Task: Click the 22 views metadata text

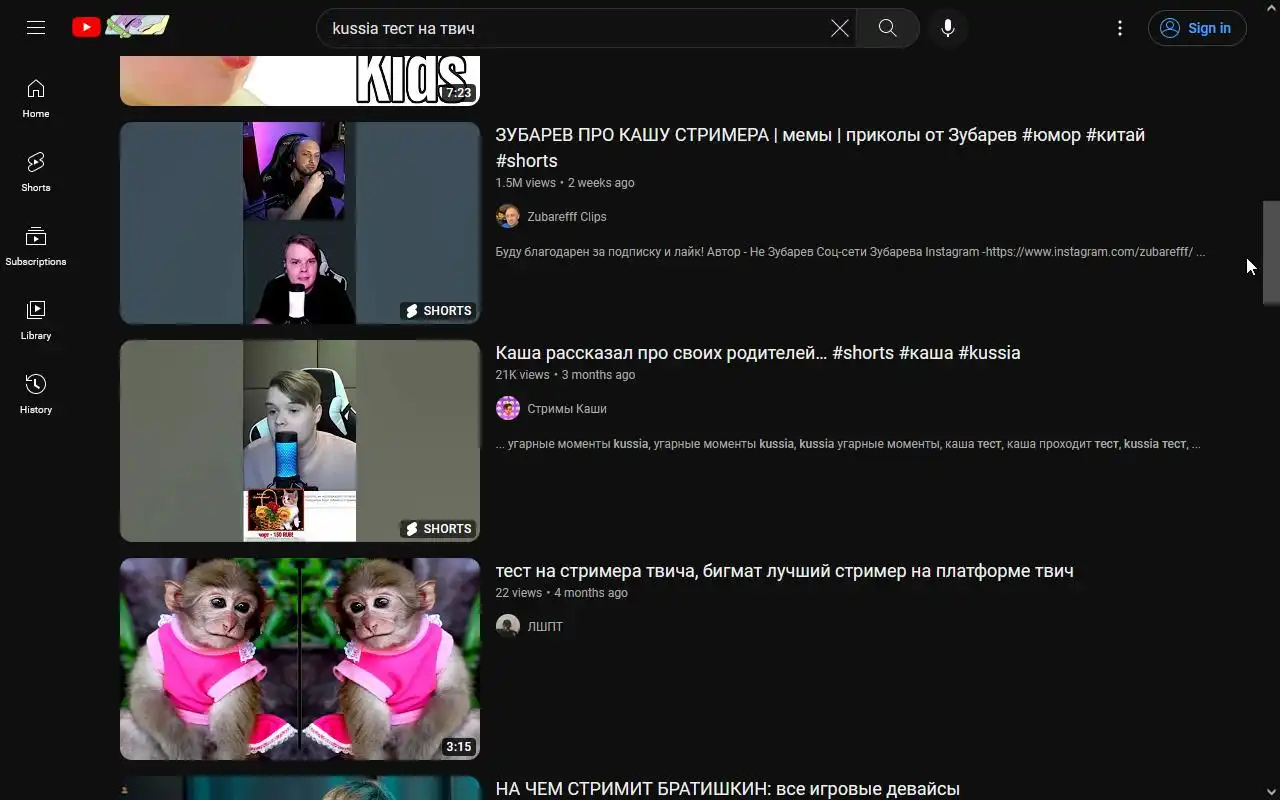Action: 519,593
